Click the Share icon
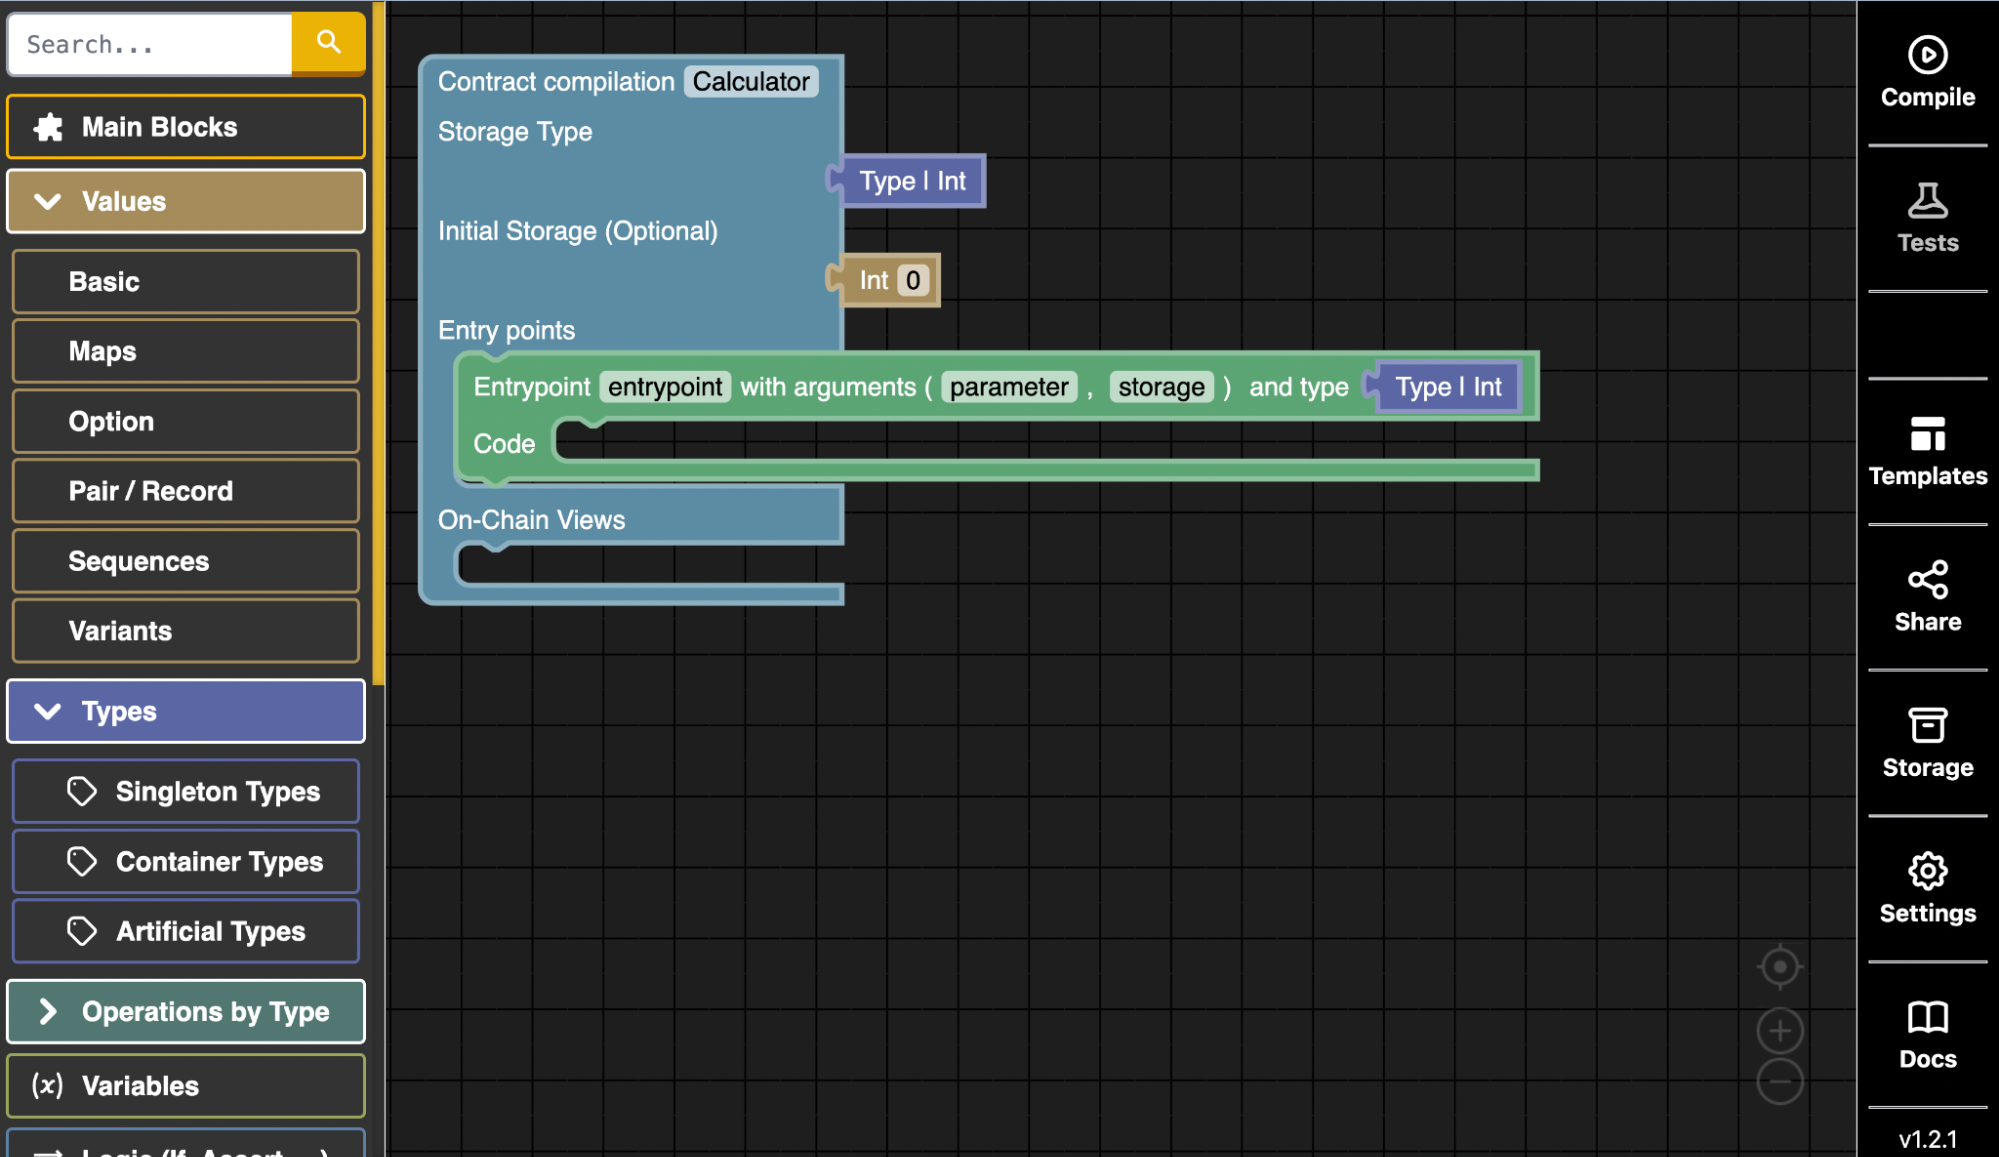Screen dimensions: 1999x1157 tap(1927, 580)
